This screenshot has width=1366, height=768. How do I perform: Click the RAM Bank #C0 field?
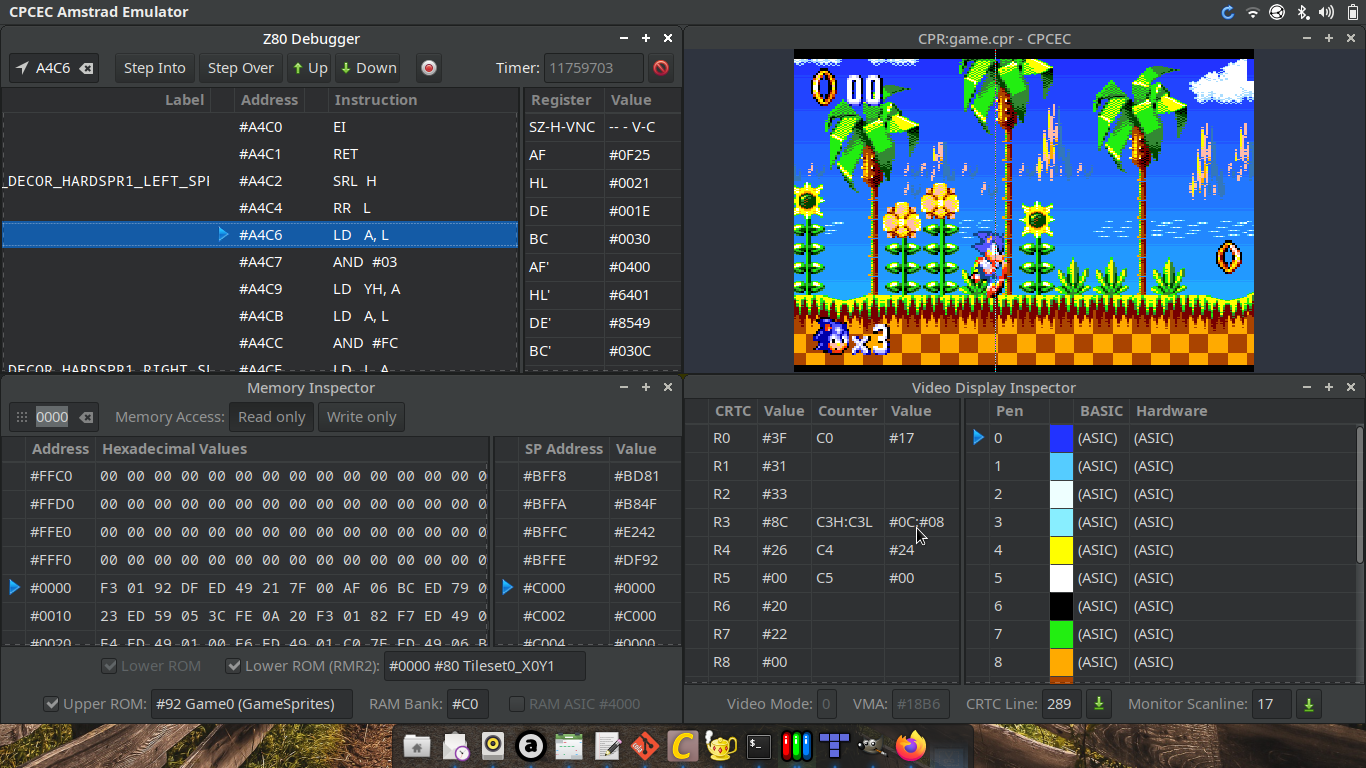(466, 704)
